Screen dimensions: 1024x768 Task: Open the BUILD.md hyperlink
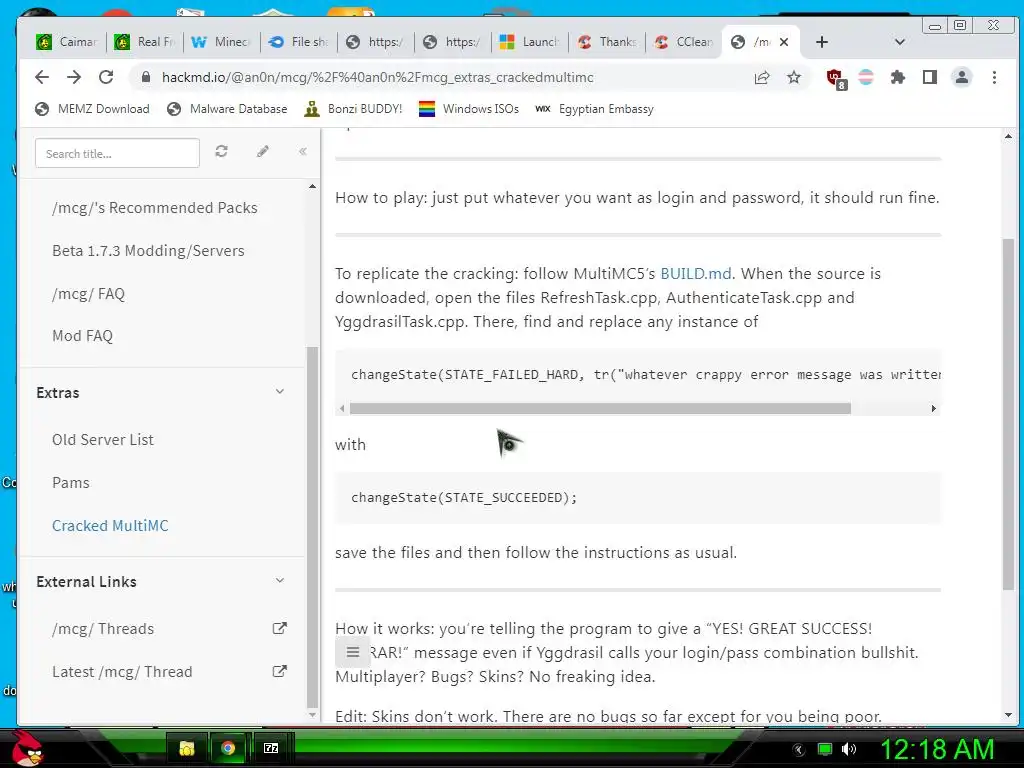696,274
